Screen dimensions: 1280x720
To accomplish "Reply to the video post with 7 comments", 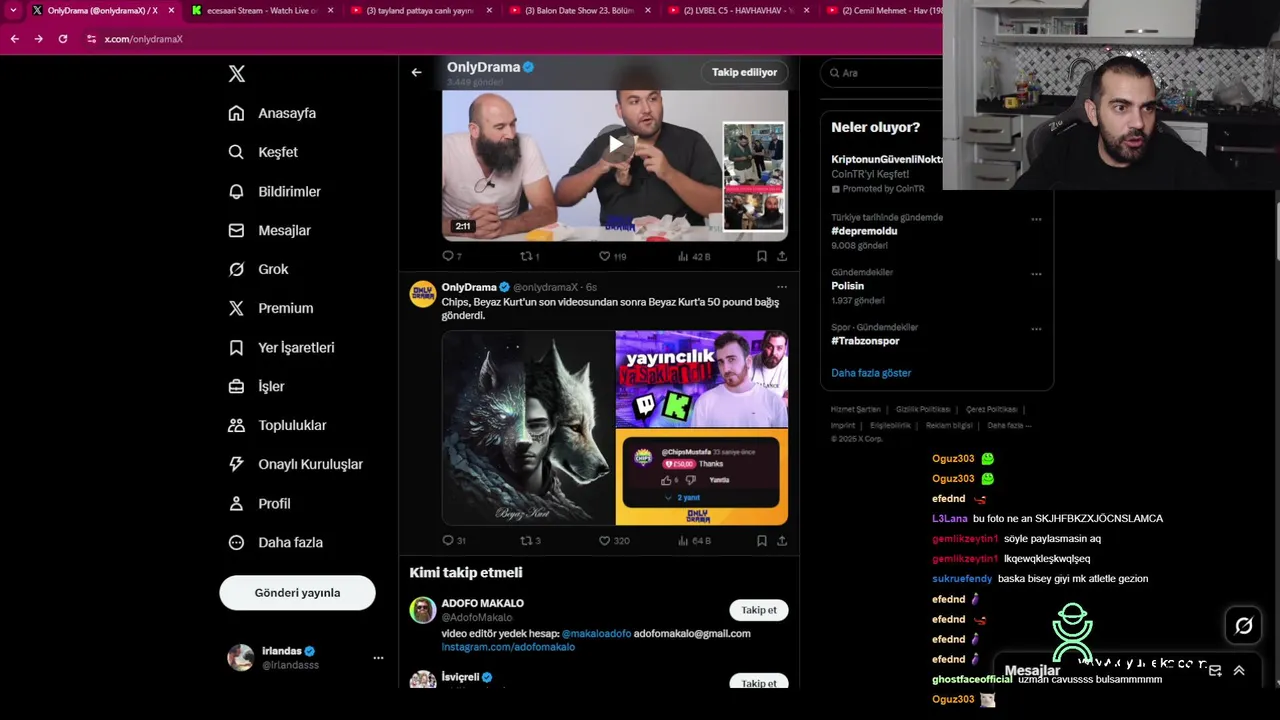I will [x=452, y=256].
